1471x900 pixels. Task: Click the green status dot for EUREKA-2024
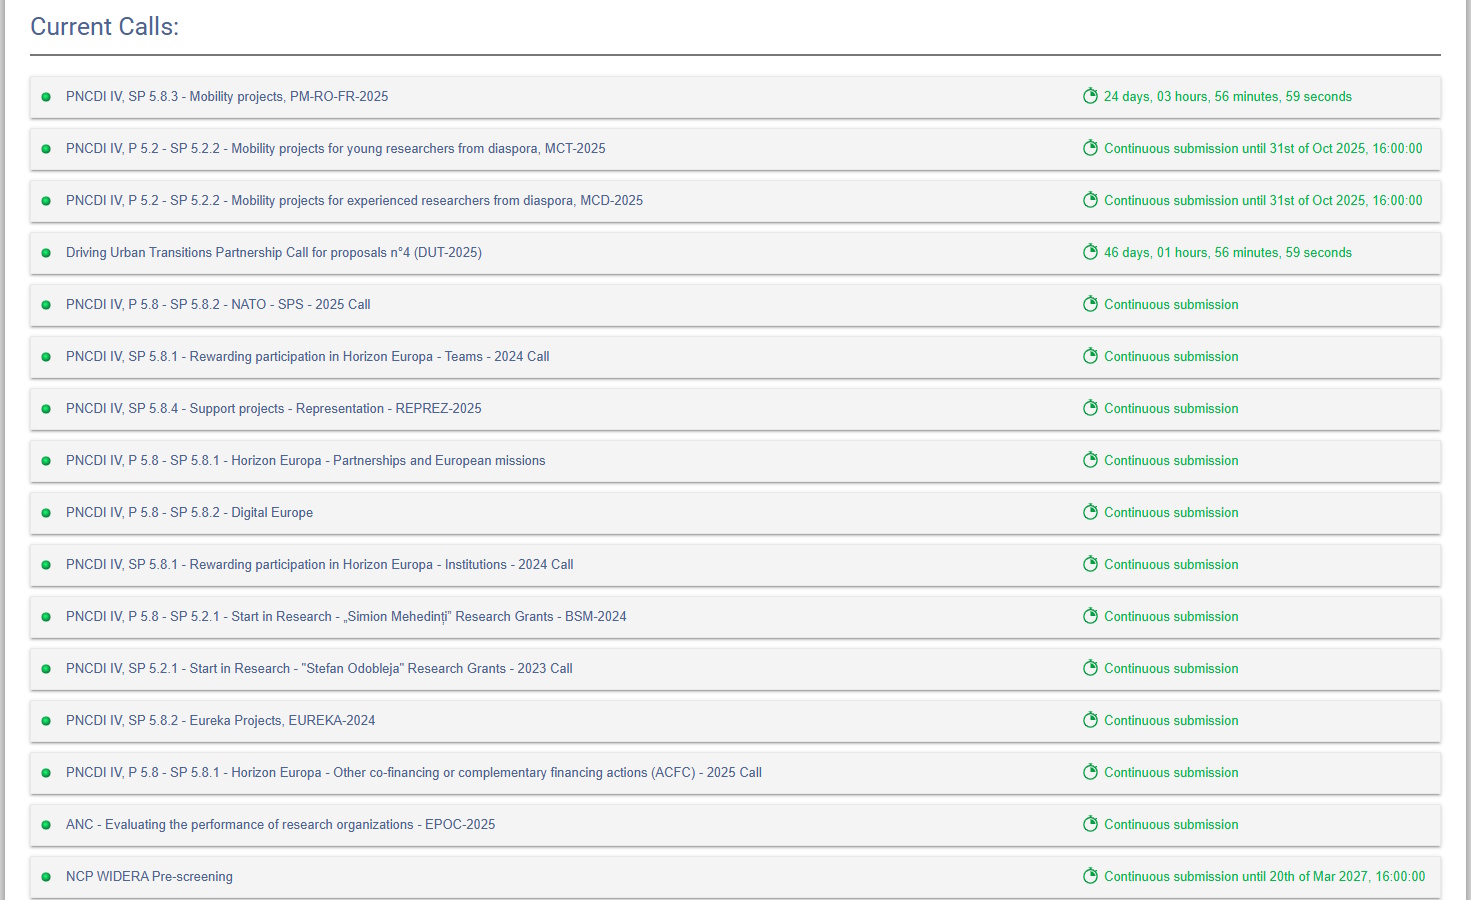[x=46, y=721]
